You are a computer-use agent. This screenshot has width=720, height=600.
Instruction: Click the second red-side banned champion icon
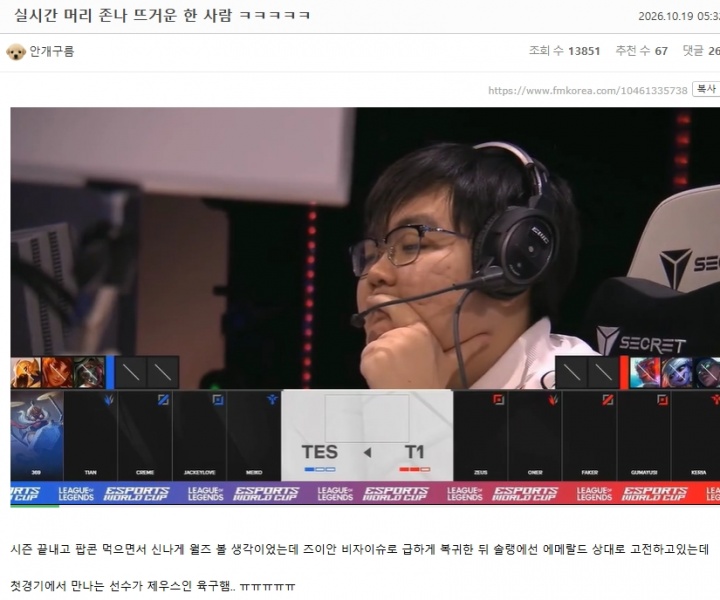676,372
